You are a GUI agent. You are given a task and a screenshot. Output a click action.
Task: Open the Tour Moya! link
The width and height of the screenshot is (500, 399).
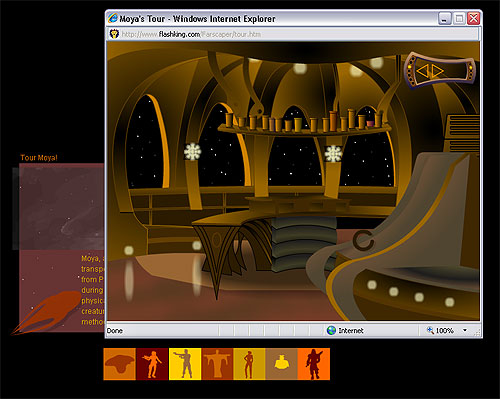tap(39, 158)
